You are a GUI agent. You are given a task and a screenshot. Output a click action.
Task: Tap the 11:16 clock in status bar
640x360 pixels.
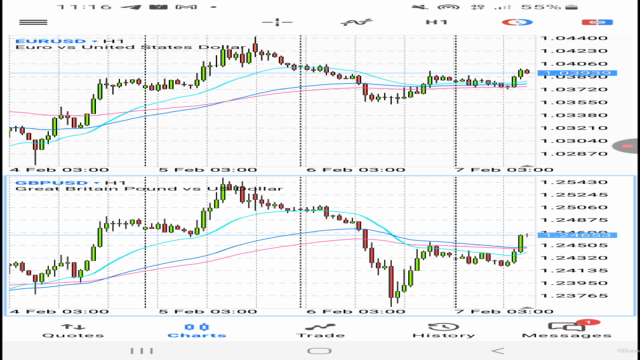[x=84, y=7]
